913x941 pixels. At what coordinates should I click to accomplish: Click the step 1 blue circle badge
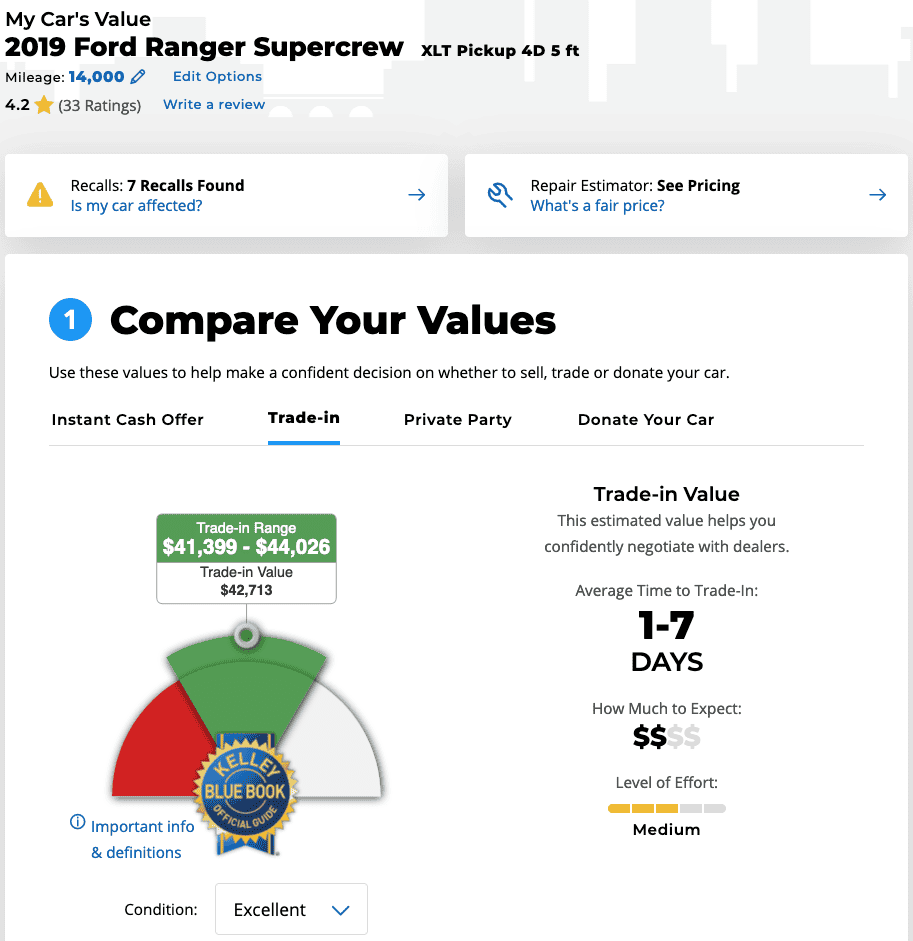pyautogui.click(x=70, y=319)
